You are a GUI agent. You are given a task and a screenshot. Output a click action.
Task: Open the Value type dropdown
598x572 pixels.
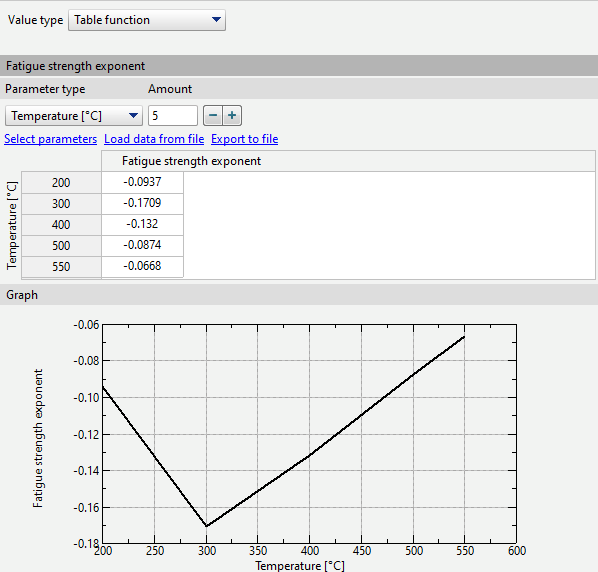pos(147,20)
